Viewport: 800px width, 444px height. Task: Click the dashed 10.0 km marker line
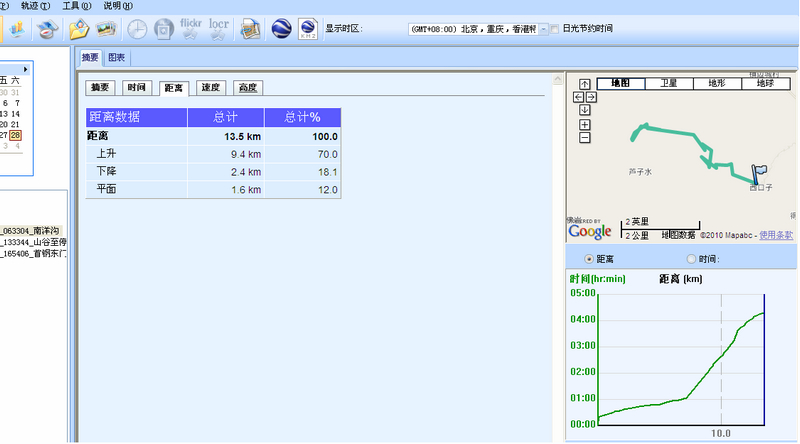pyautogui.click(x=721, y=359)
